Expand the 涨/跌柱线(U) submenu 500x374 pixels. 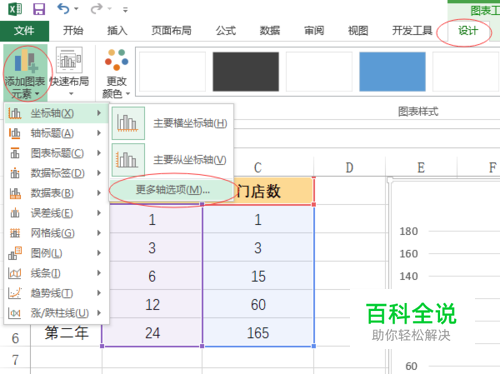pos(56,313)
